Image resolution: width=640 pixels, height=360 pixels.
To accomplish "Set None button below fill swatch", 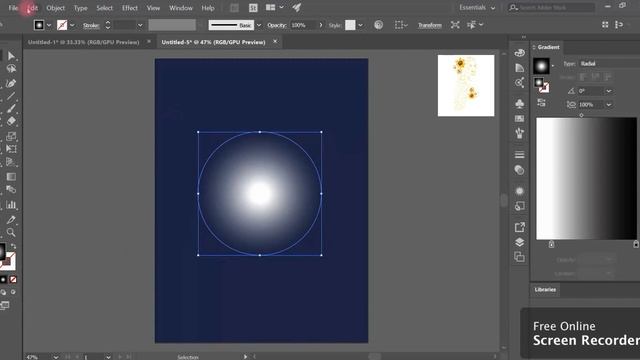I will [13, 280].
